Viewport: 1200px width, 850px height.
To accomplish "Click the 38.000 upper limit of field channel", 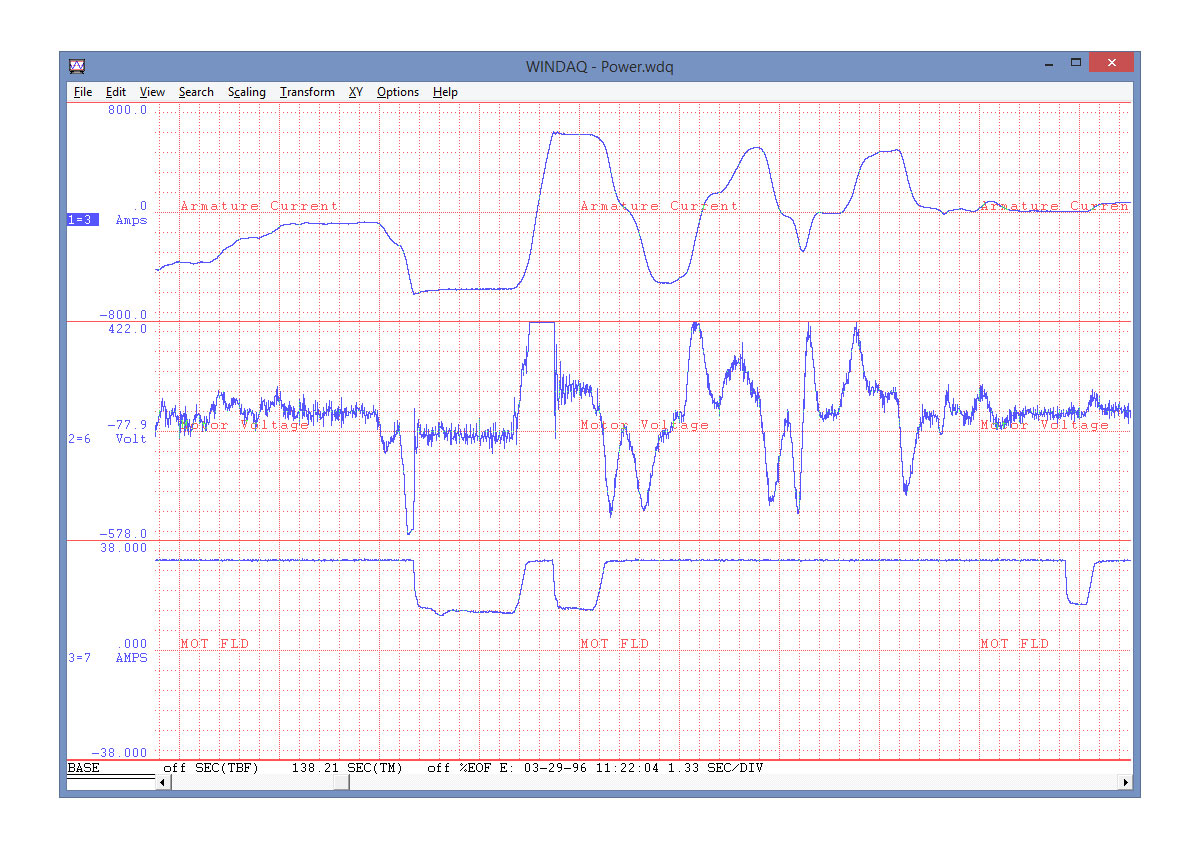I will click(x=124, y=548).
